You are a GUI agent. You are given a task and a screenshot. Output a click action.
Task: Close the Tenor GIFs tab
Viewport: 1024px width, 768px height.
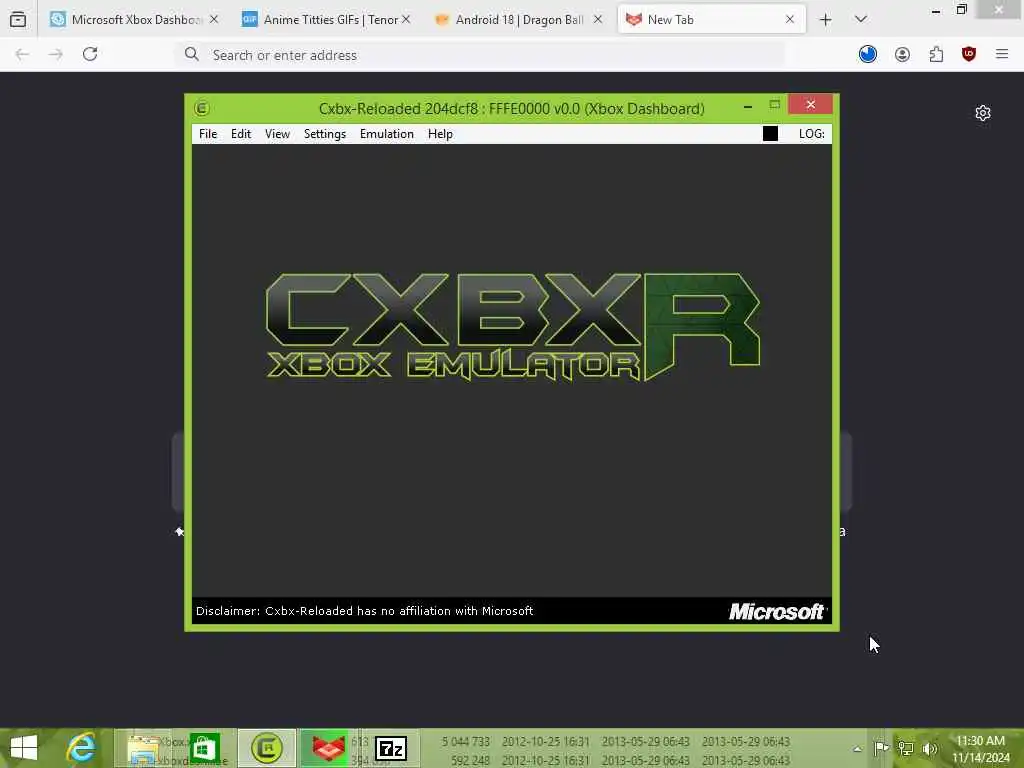click(x=406, y=20)
